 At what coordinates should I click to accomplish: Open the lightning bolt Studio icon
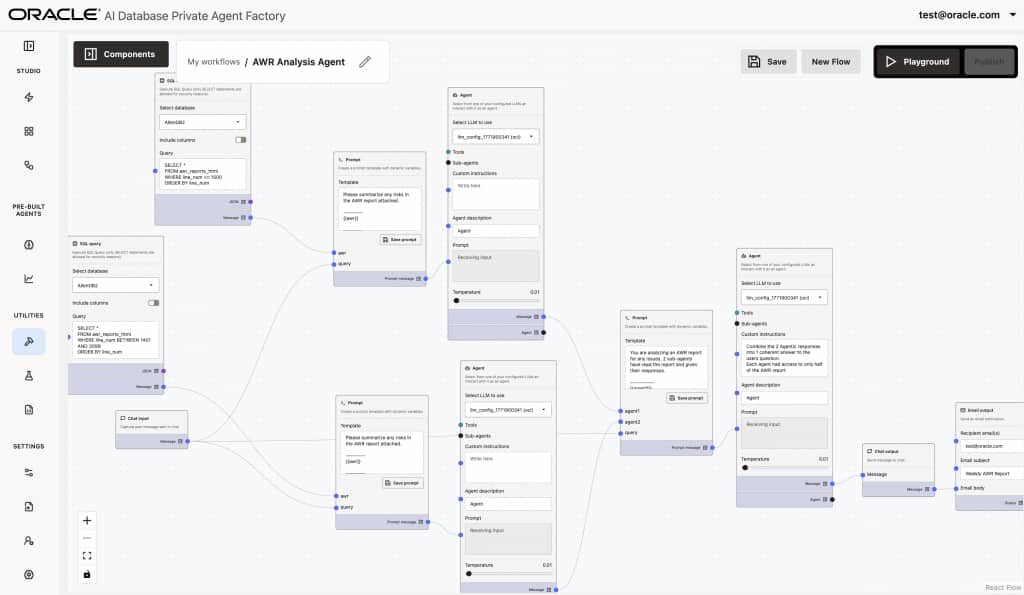(29, 97)
